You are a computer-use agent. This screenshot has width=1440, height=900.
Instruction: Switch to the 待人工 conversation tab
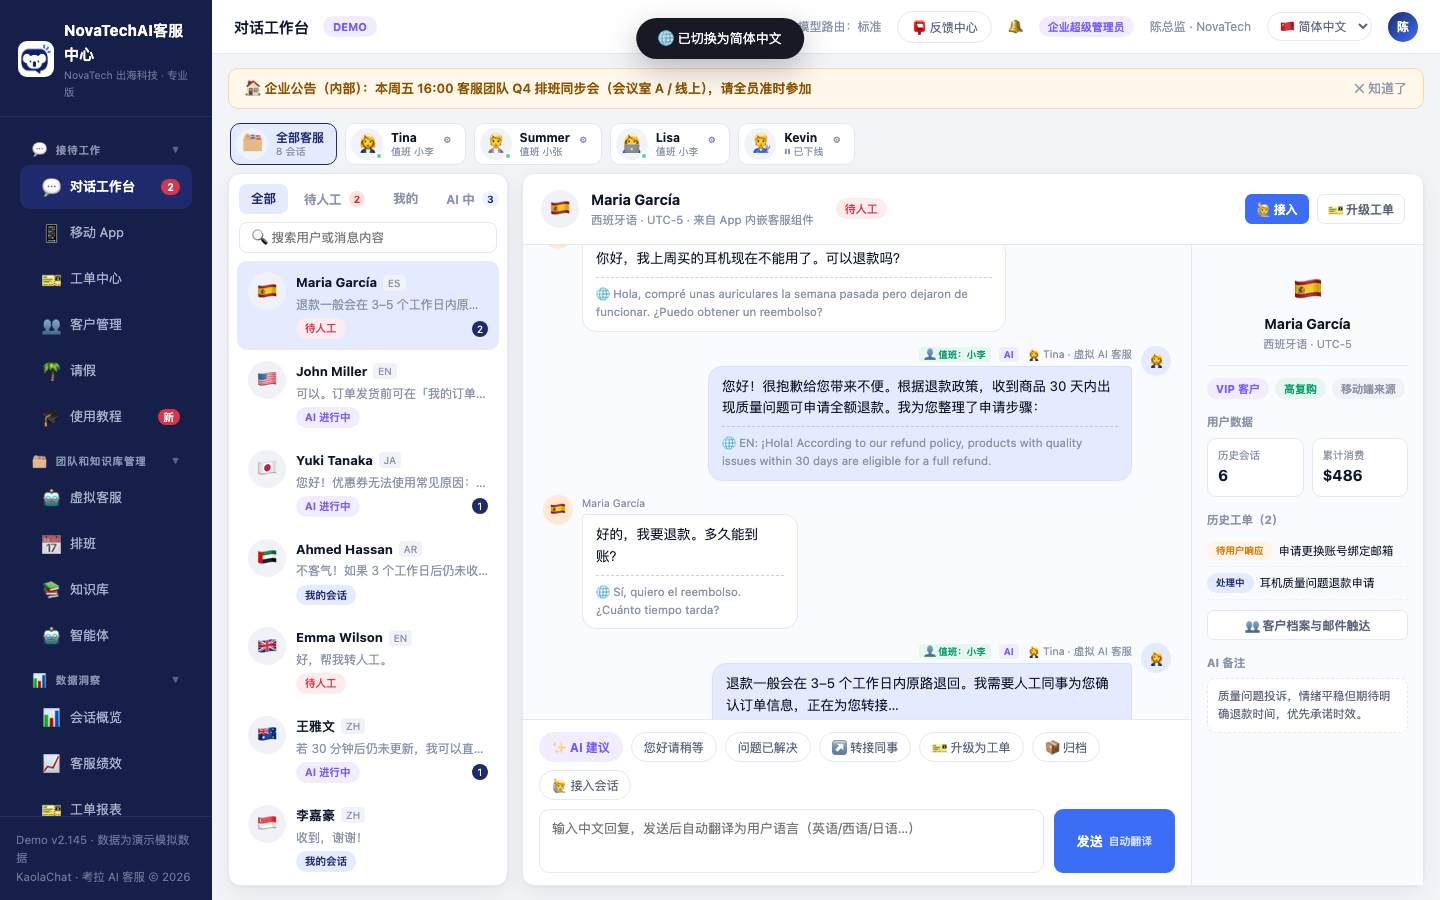point(334,199)
